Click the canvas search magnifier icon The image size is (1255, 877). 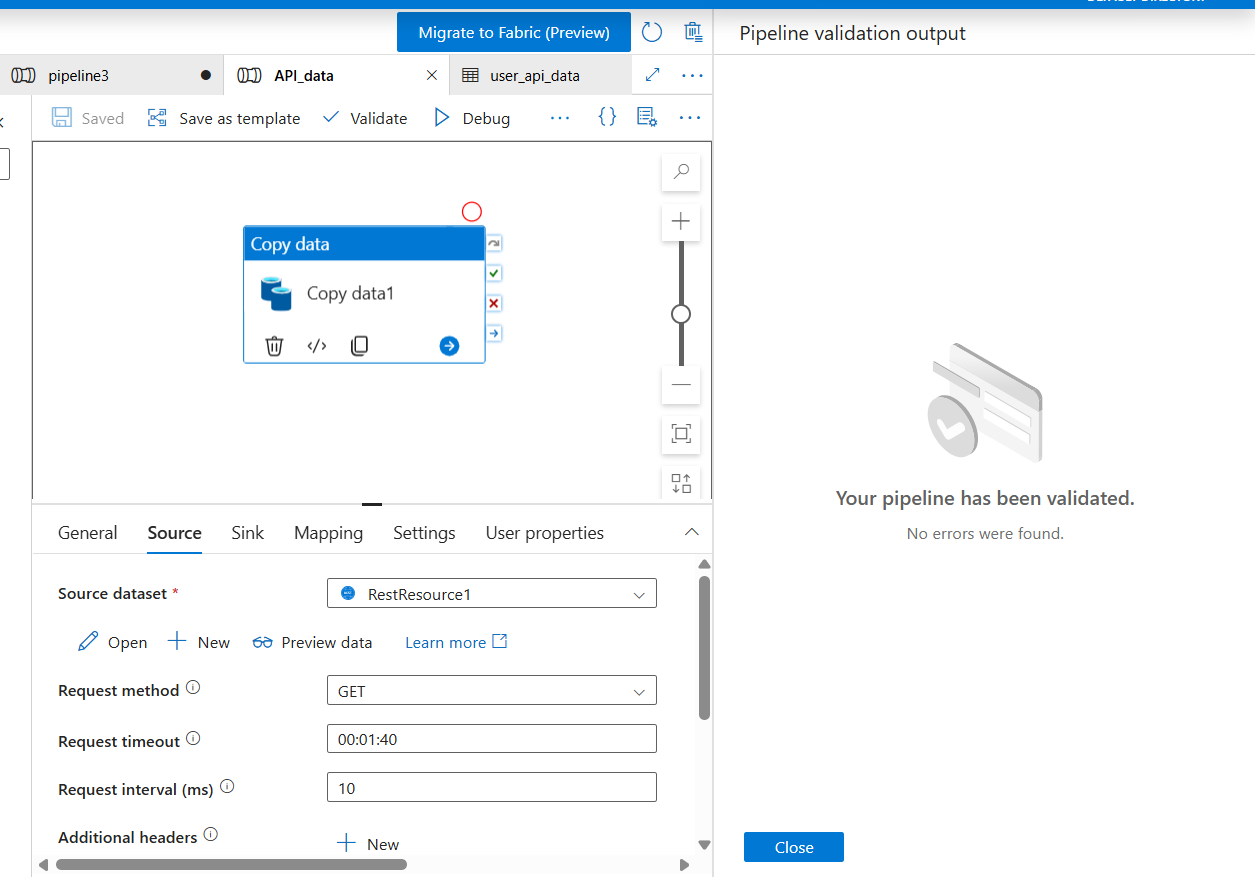(681, 172)
